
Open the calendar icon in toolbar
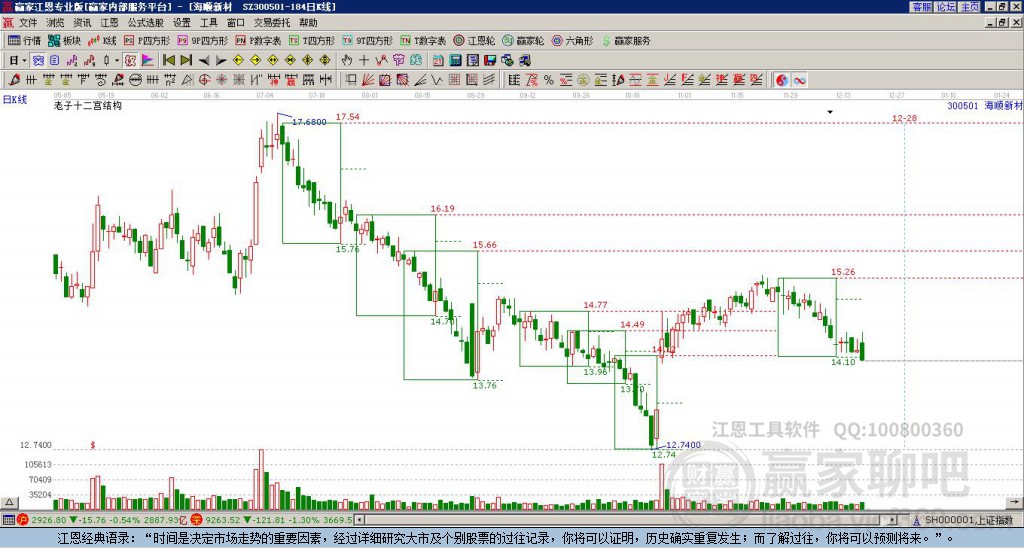click(x=438, y=61)
